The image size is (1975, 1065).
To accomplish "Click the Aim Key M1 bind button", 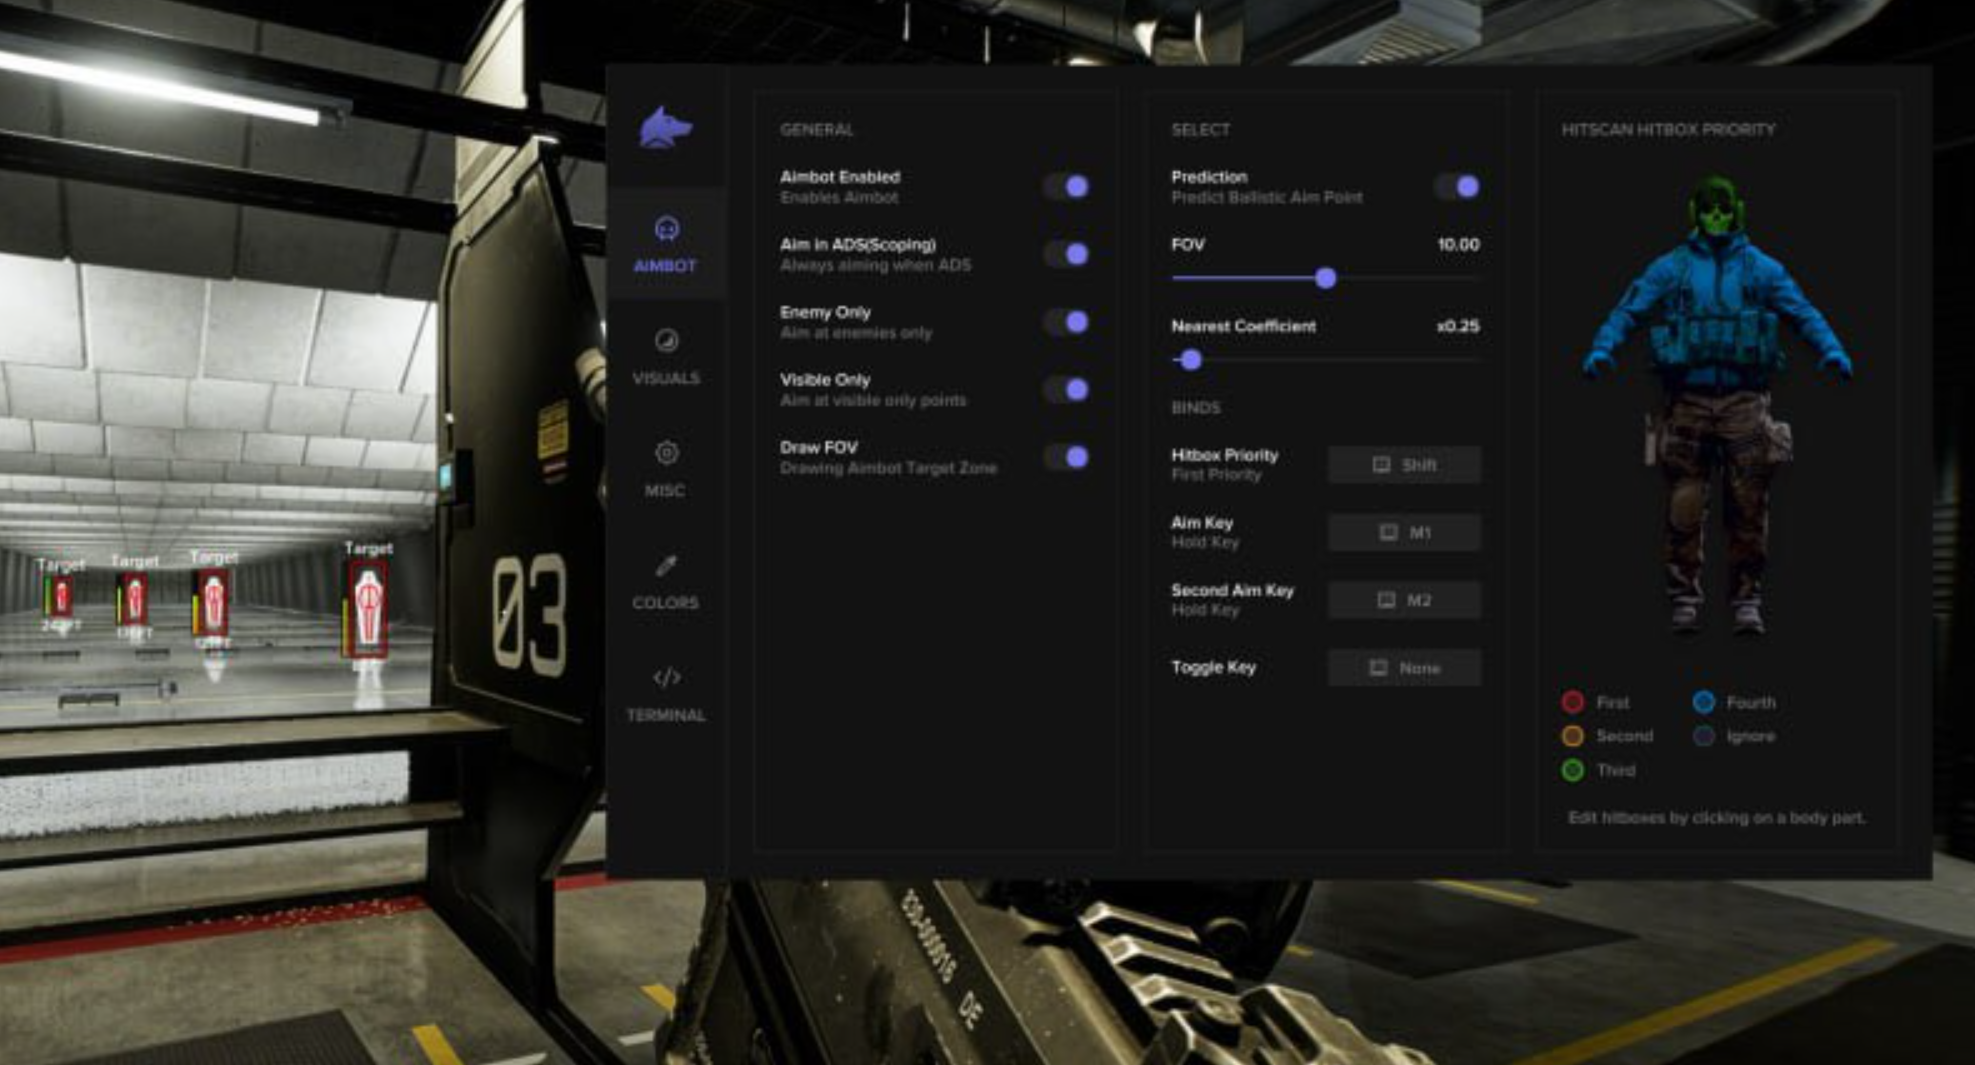I will click(1404, 533).
